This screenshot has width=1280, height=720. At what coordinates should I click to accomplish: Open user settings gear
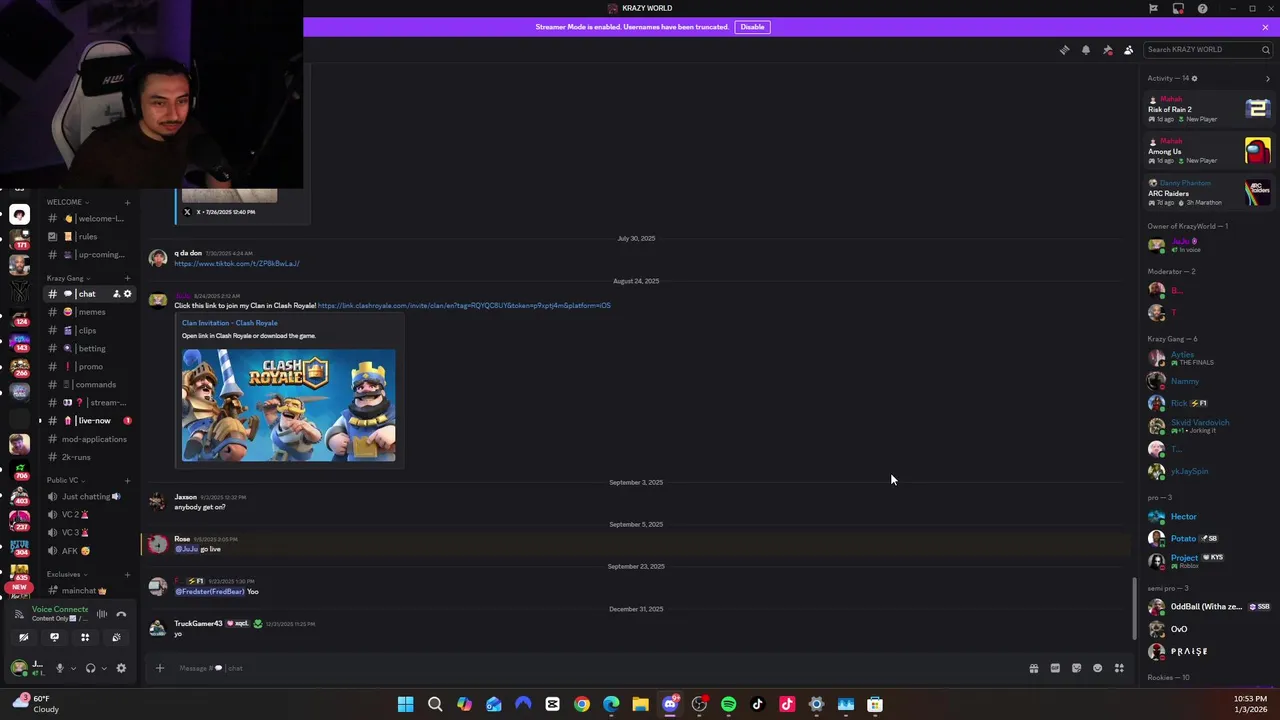[121, 668]
